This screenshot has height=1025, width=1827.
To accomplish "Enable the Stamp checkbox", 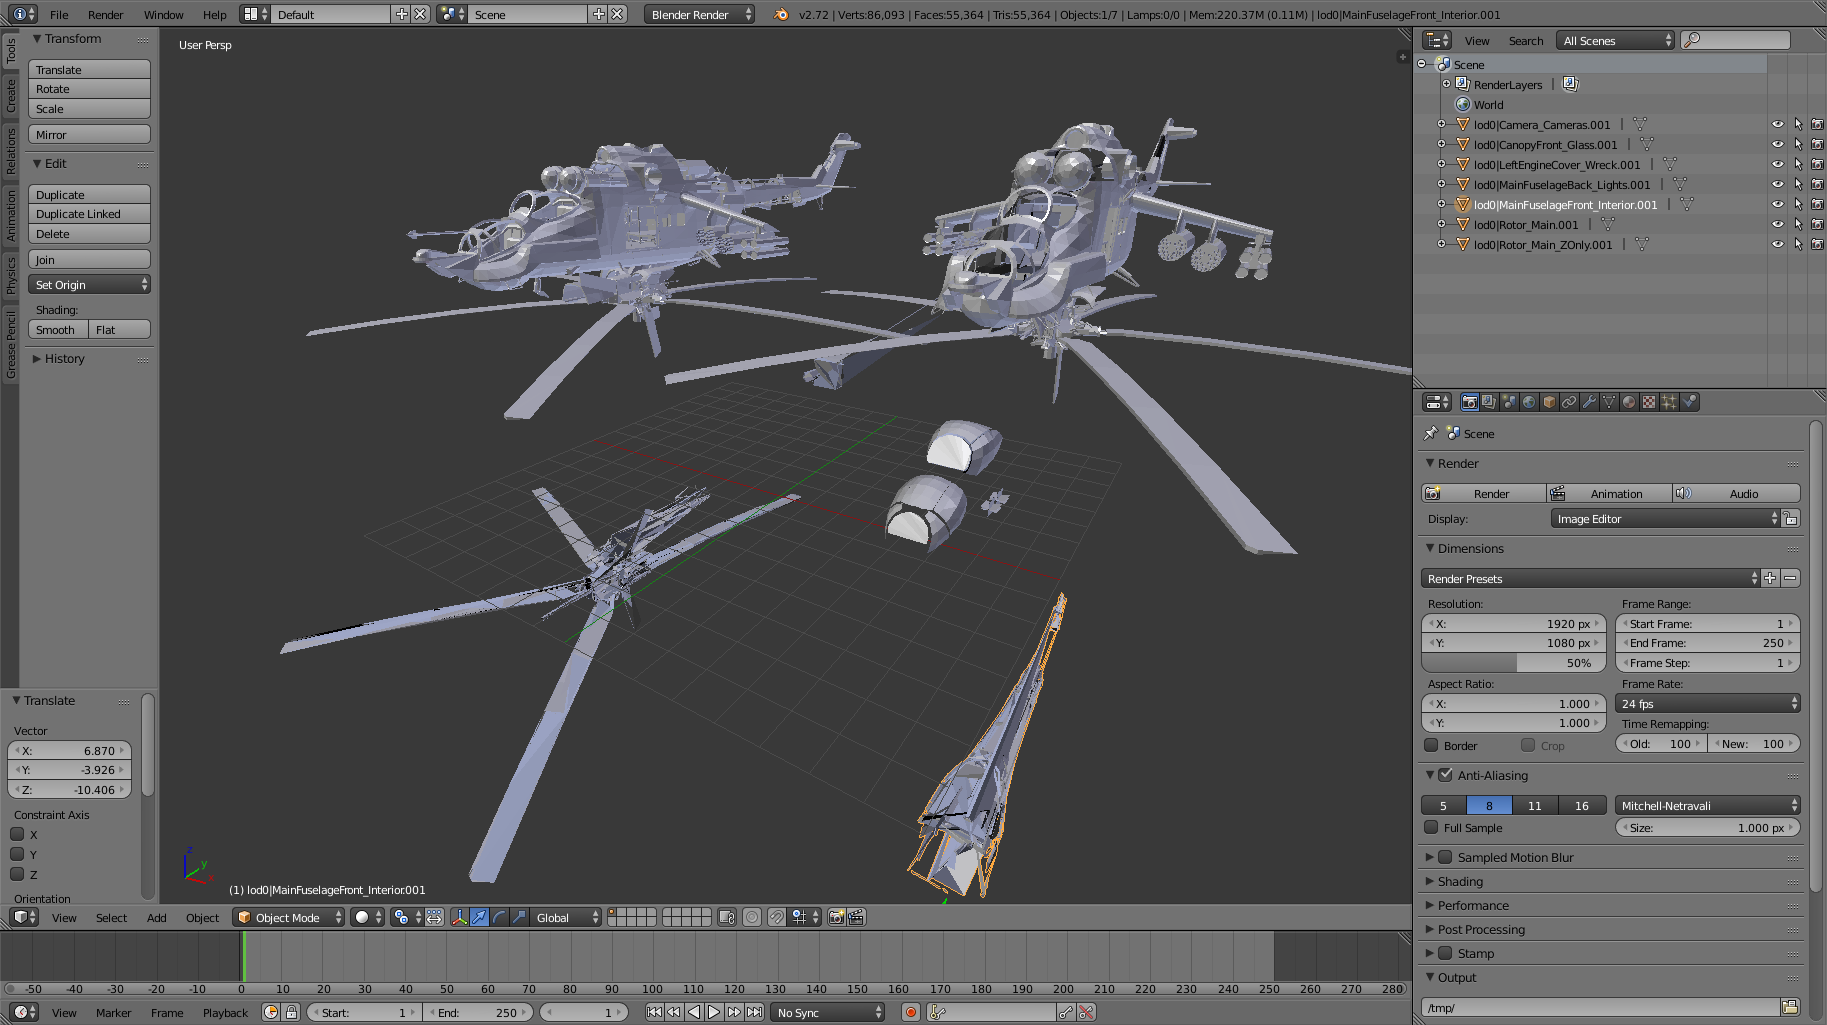I will [1445, 953].
